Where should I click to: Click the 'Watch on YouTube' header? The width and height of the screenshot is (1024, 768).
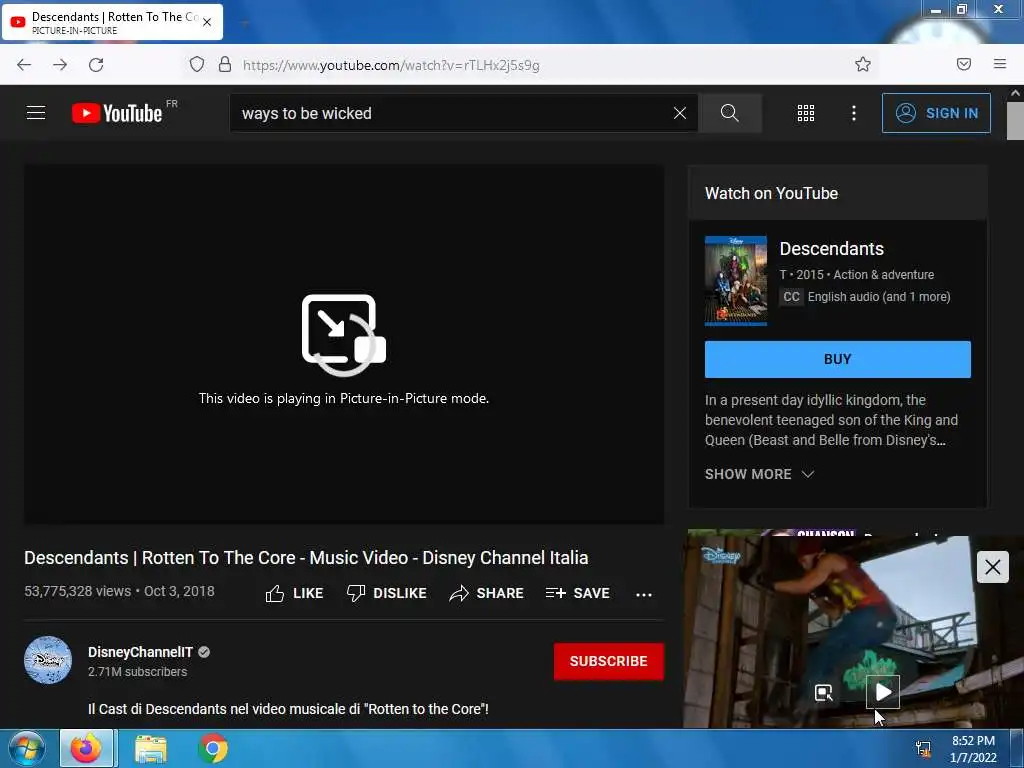click(771, 193)
